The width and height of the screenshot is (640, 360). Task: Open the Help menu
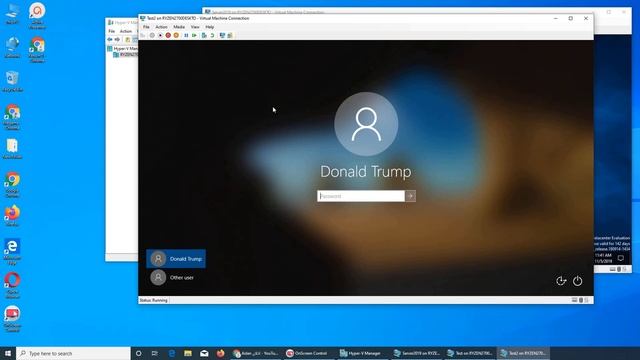coord(209,27)
